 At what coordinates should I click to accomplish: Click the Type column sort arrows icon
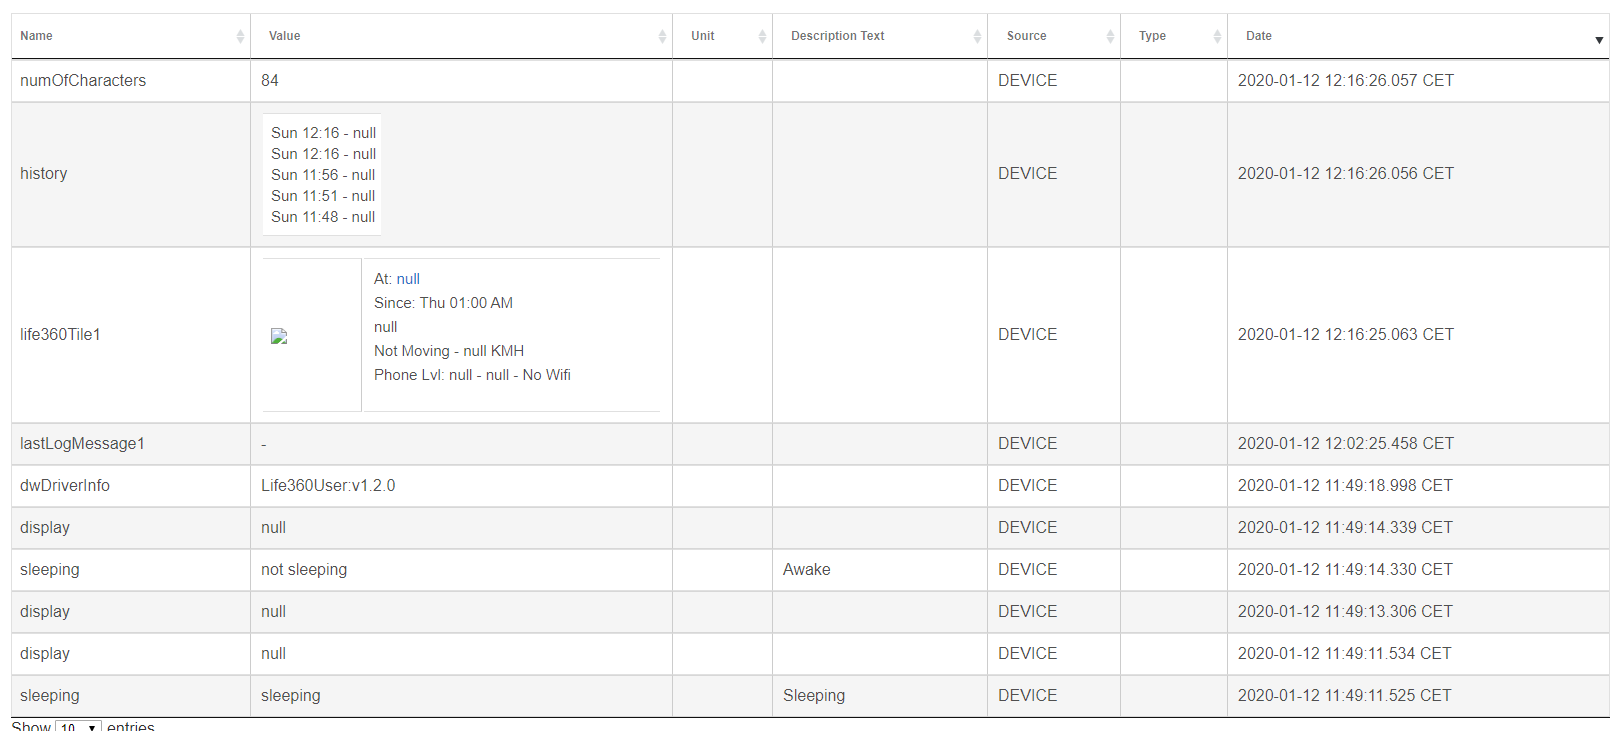point(1217,36)
